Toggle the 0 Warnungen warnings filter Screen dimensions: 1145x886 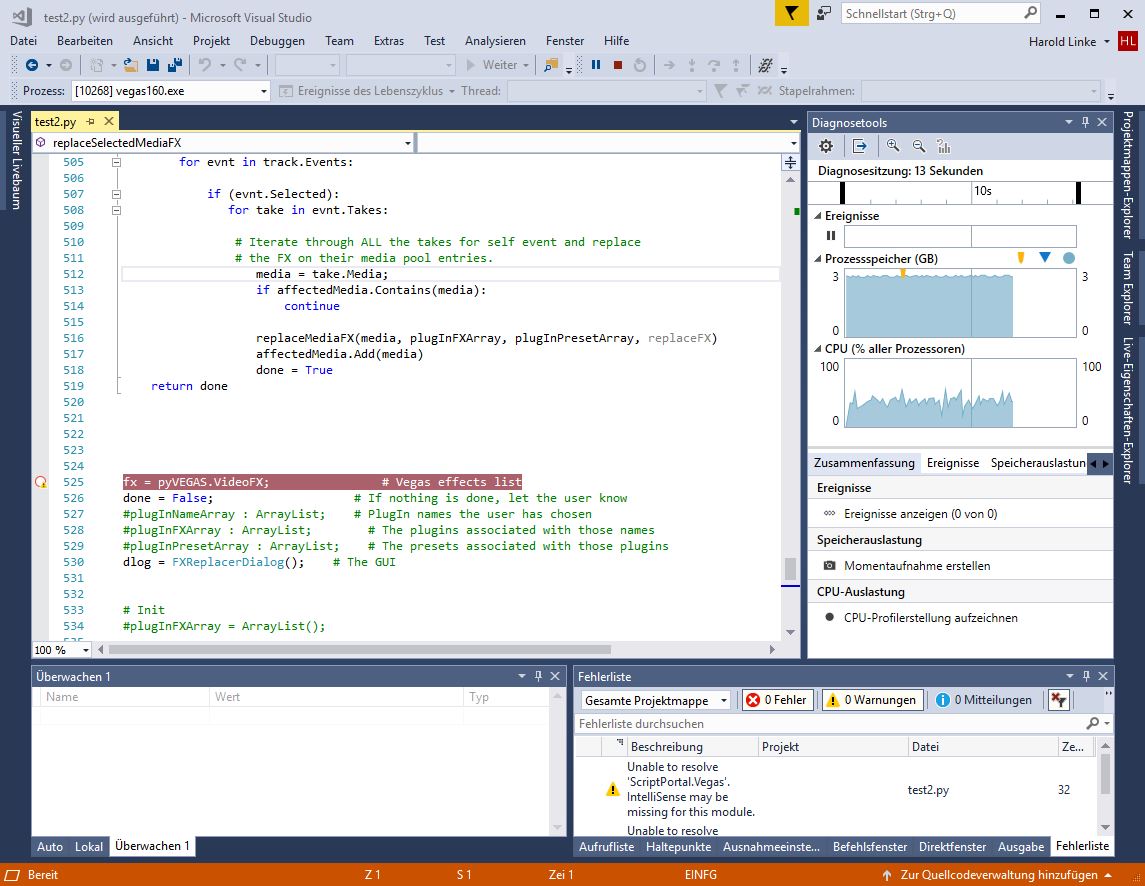click(871, 700)
